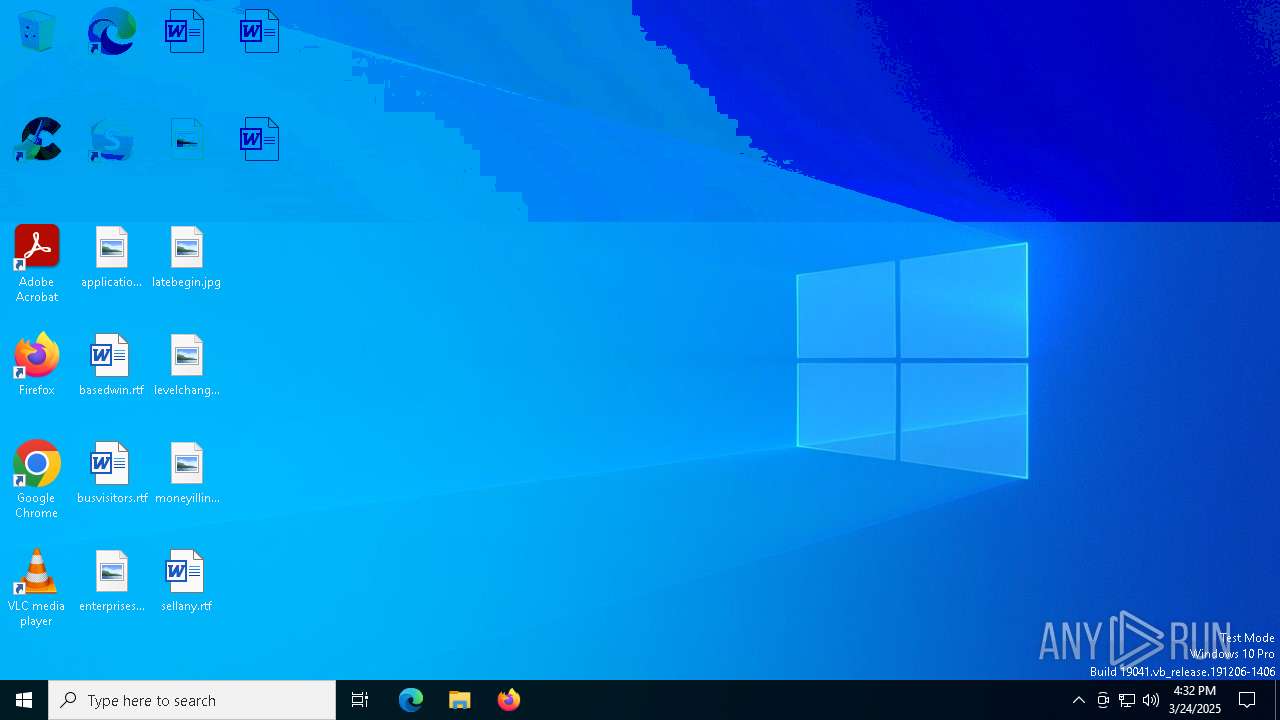Launch Firefox from the taskbar
The height and width of the screenshot is (720, 1280).
click(x=509, y=700)
